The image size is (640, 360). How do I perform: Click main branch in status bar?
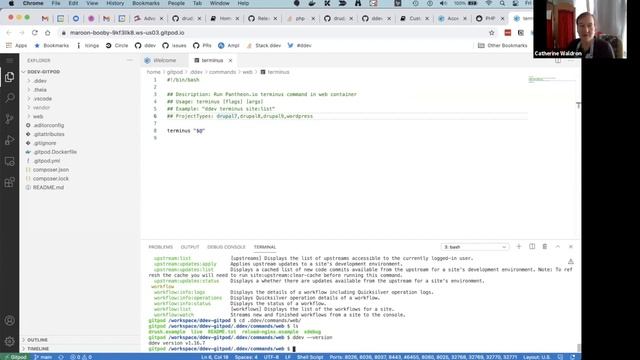click(x=43, y=357)
